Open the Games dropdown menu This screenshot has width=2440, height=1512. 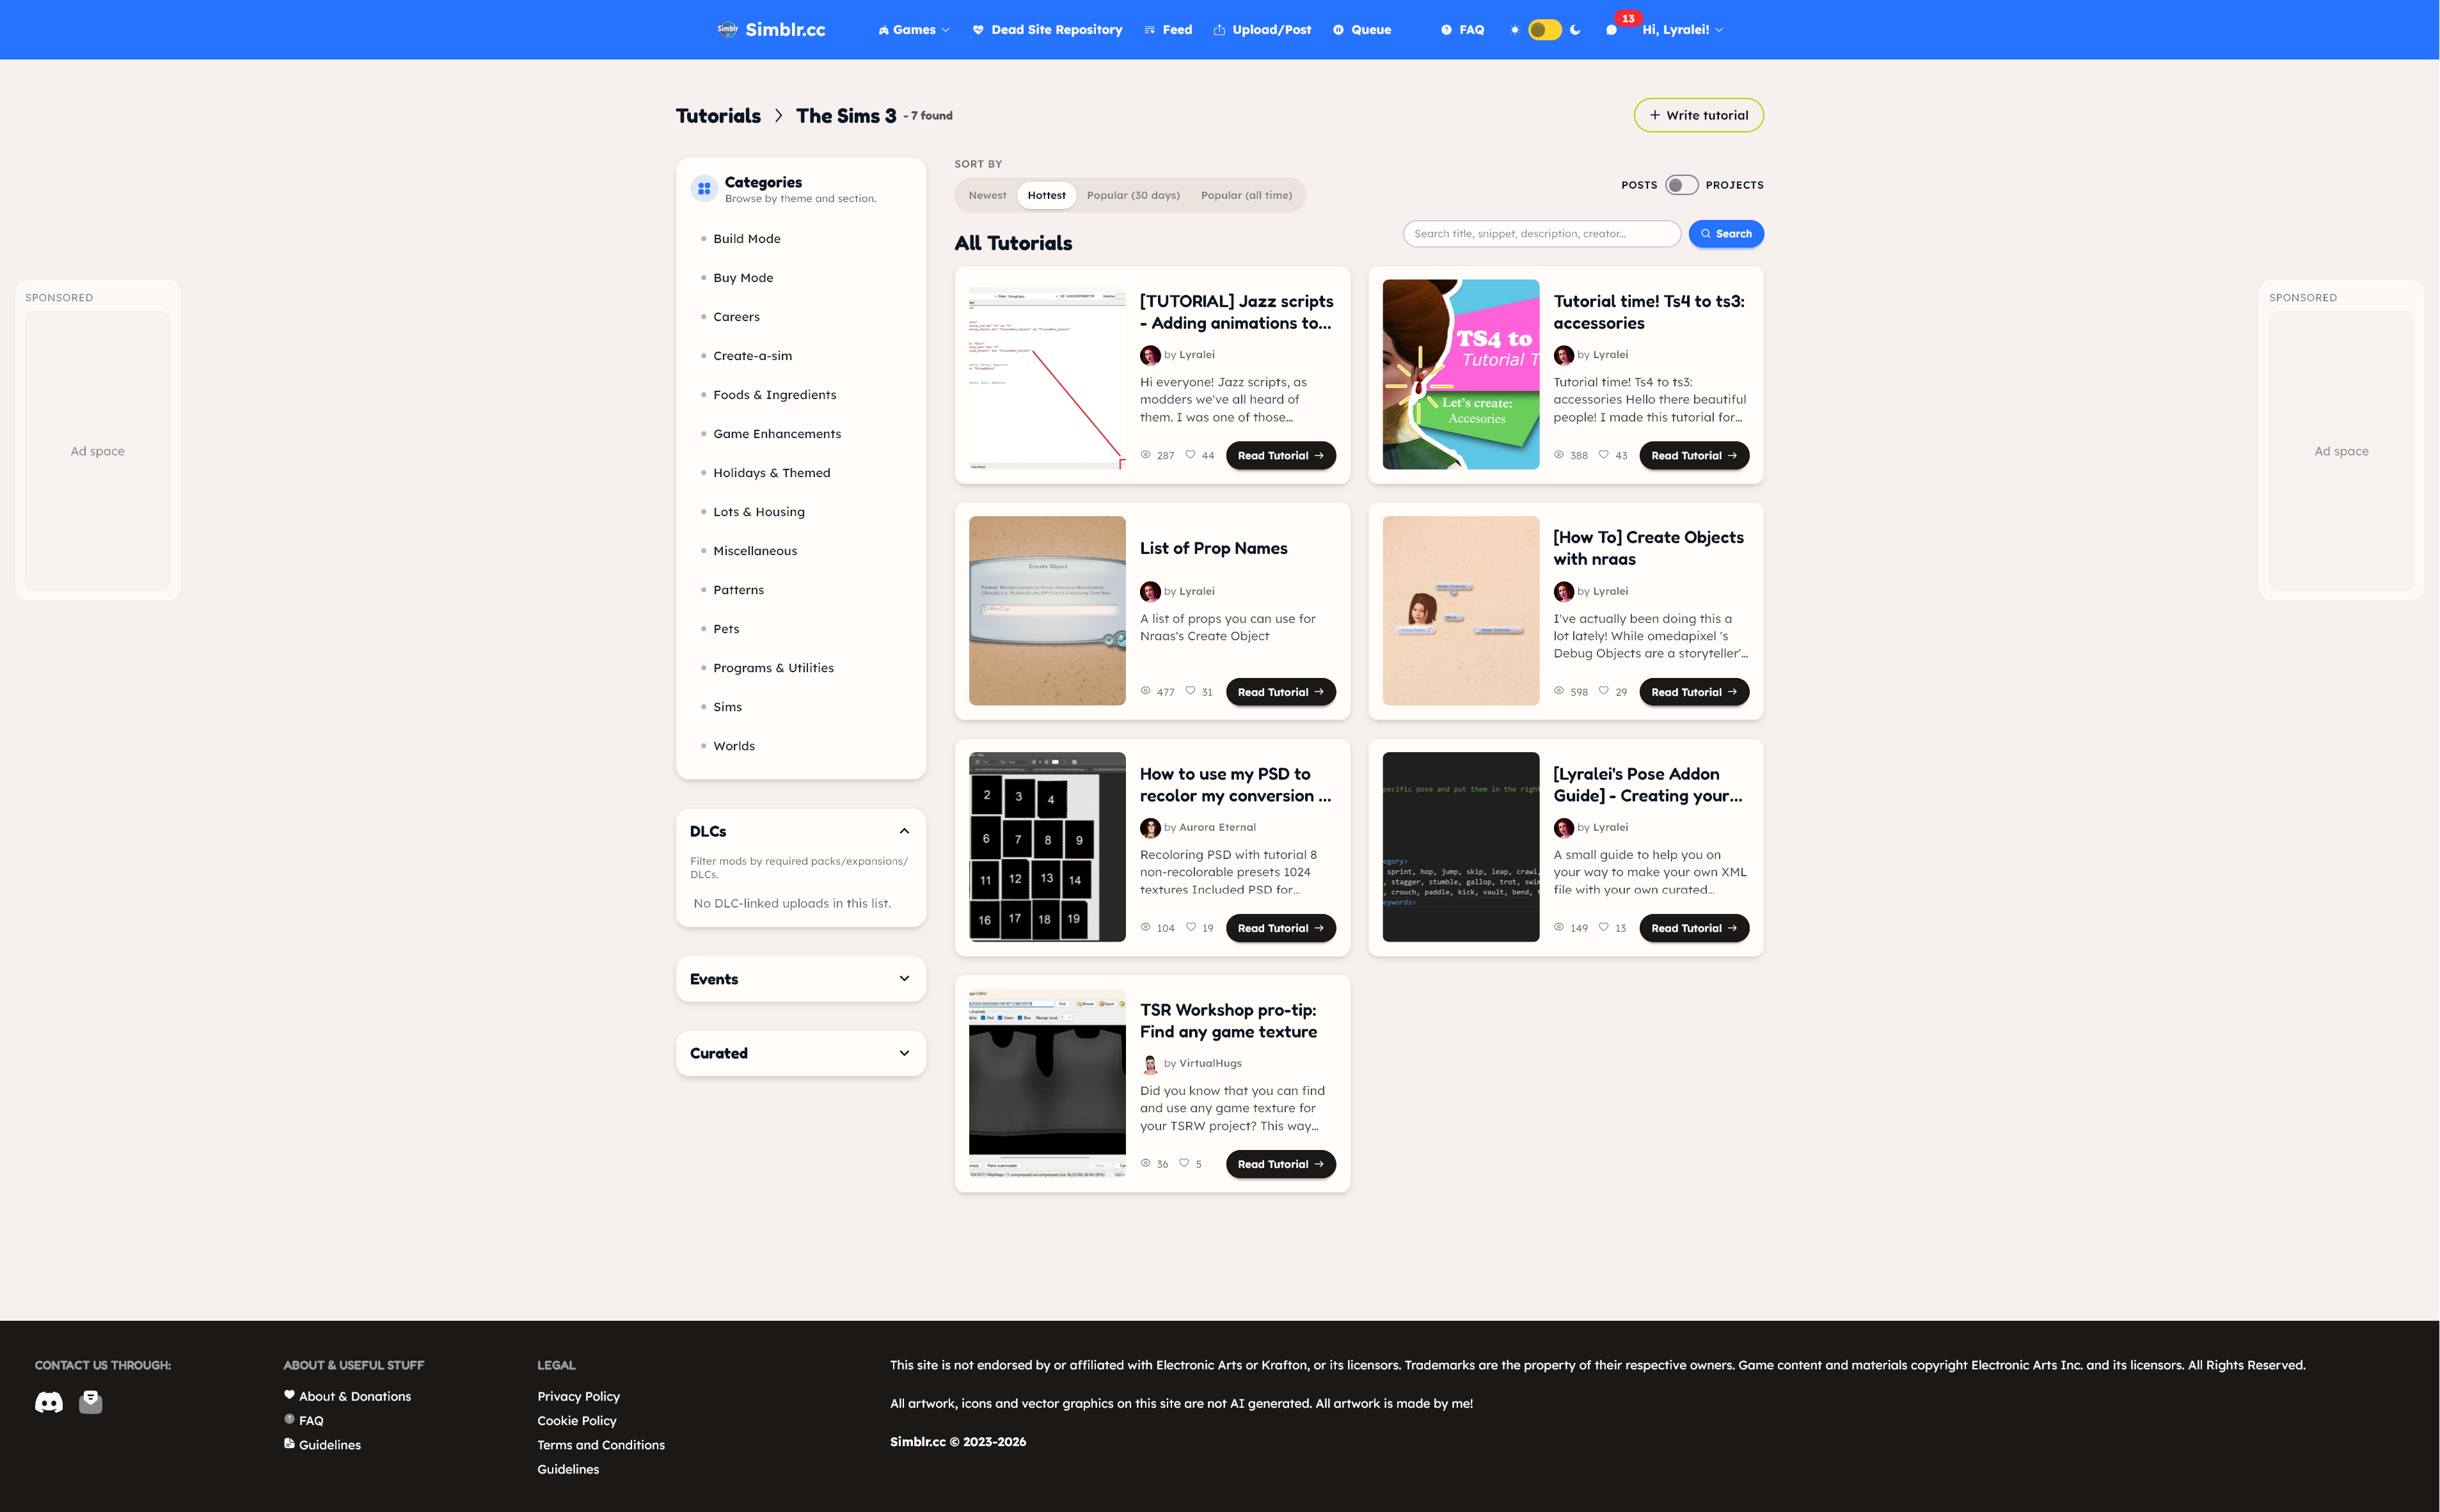click(x=914, y=30)
